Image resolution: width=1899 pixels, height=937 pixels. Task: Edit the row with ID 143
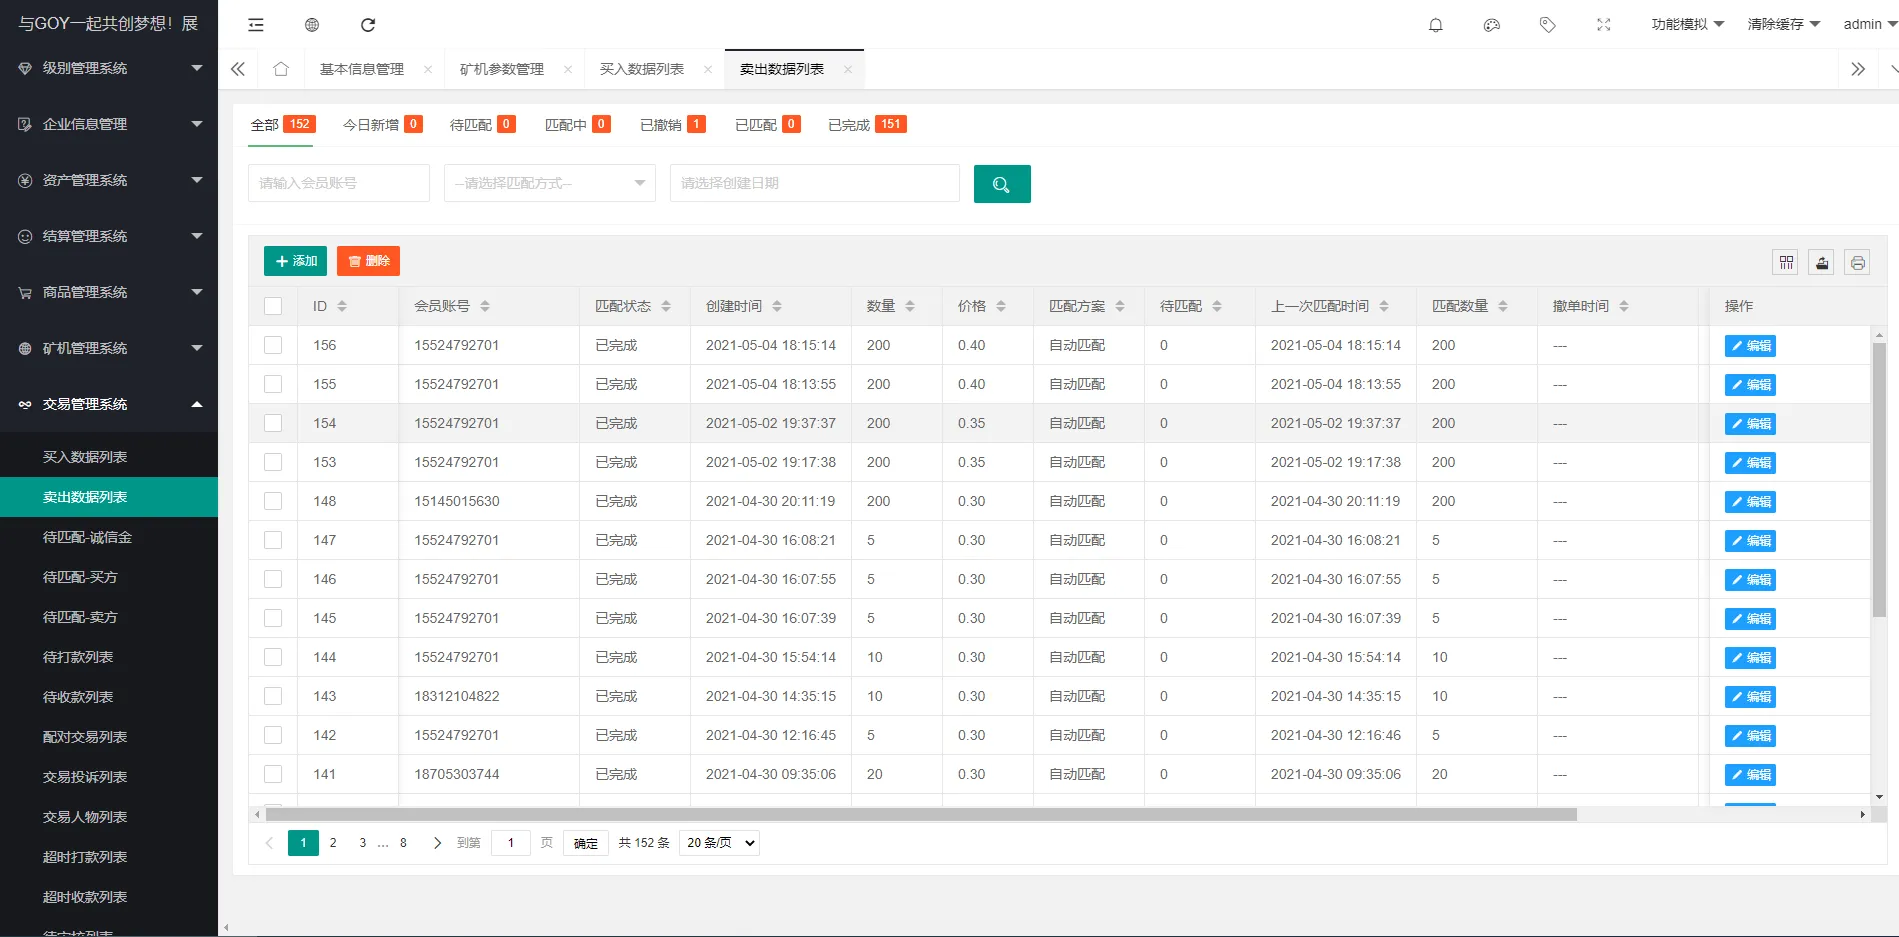(1749, 696)
